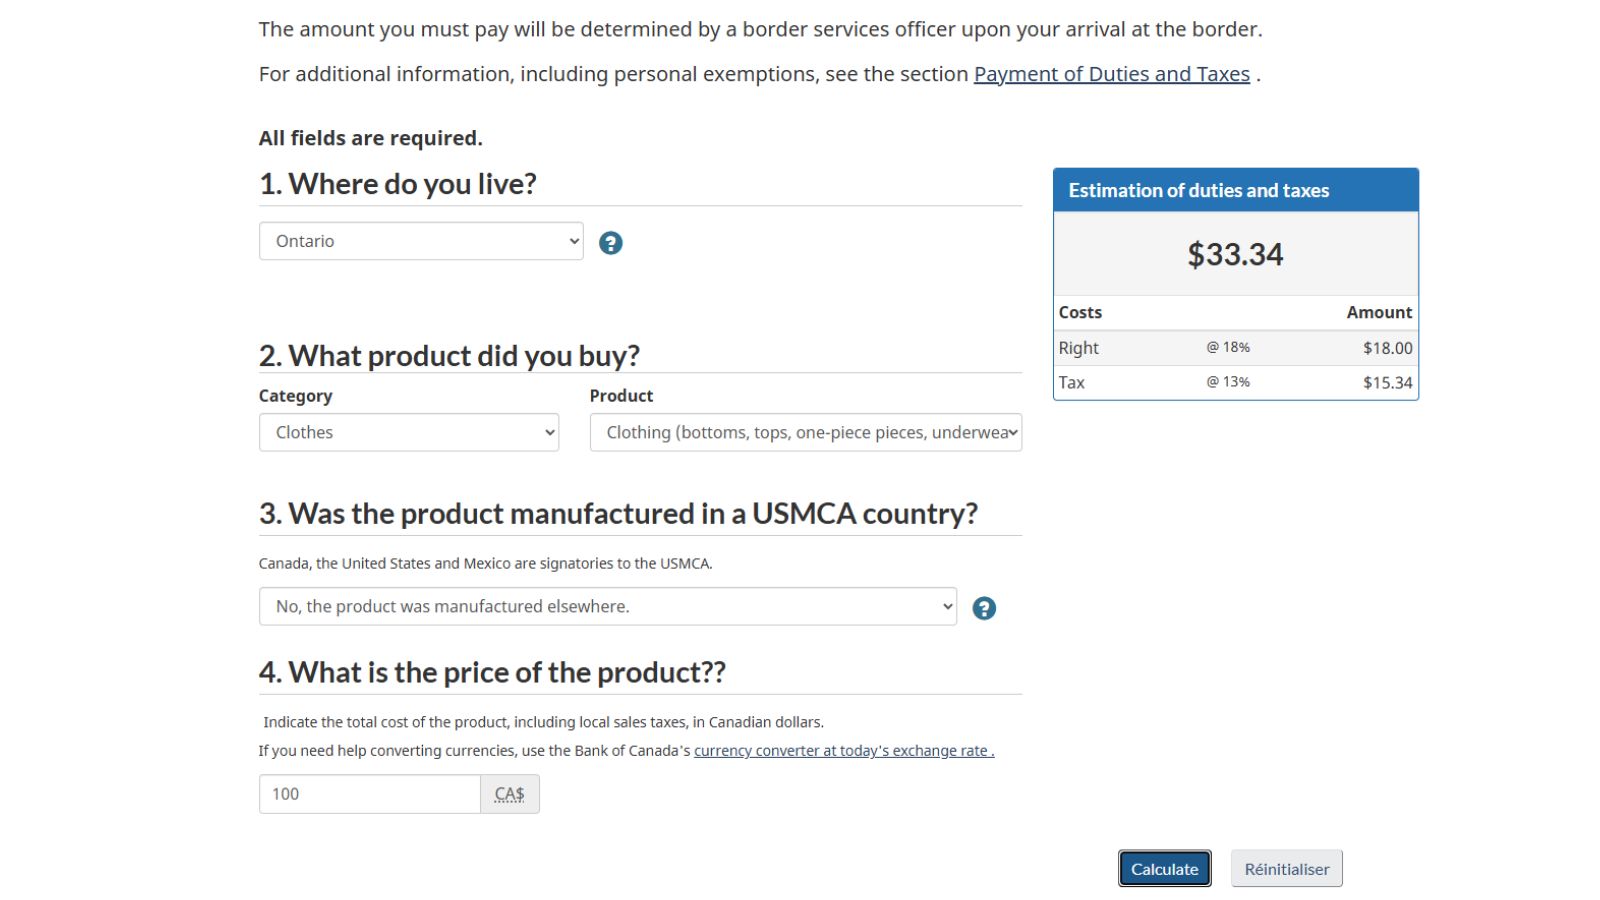This screenshot has width=1600, height=900.
Task: Click the Réinitialiser reset button
Action: (x=1287, y=869)
